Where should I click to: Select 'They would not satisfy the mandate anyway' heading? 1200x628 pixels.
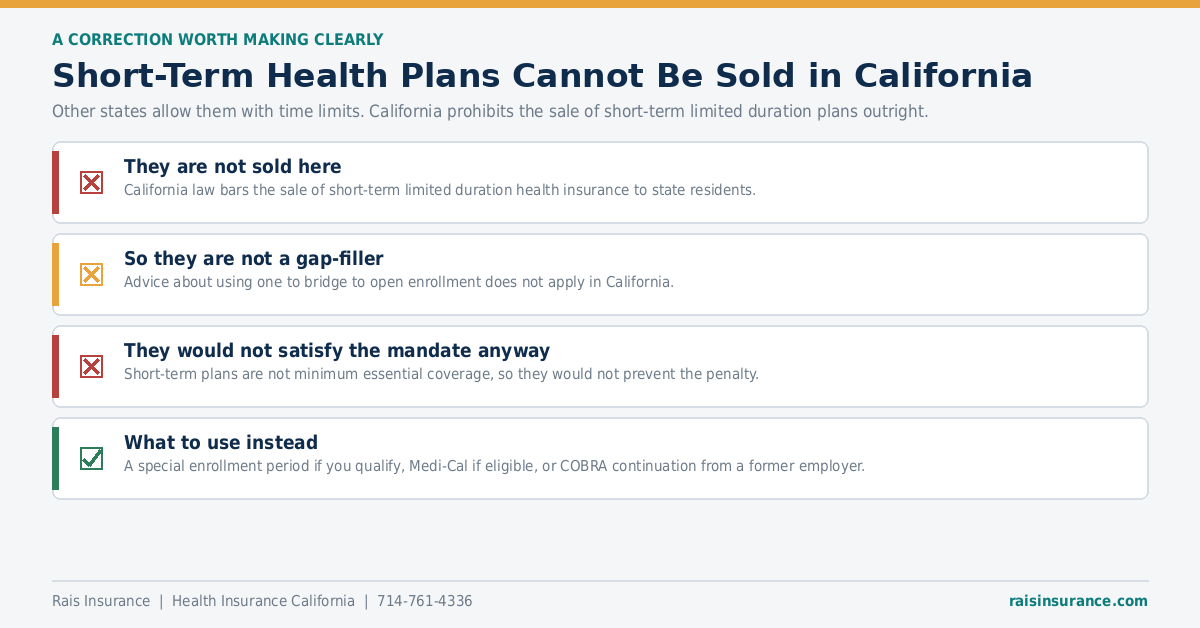pyautogui.click(x=337, y=351)
